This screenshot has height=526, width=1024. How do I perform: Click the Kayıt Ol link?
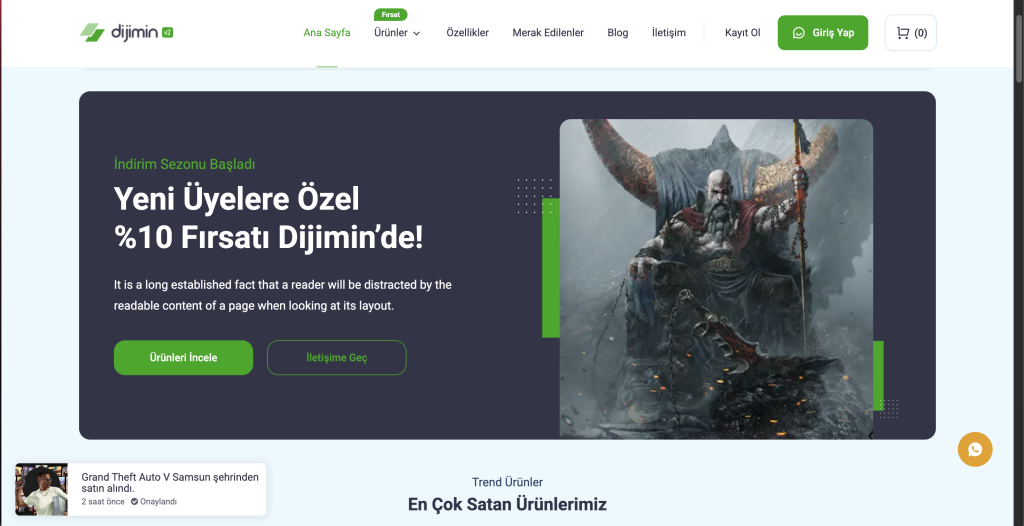click(743, 33)
